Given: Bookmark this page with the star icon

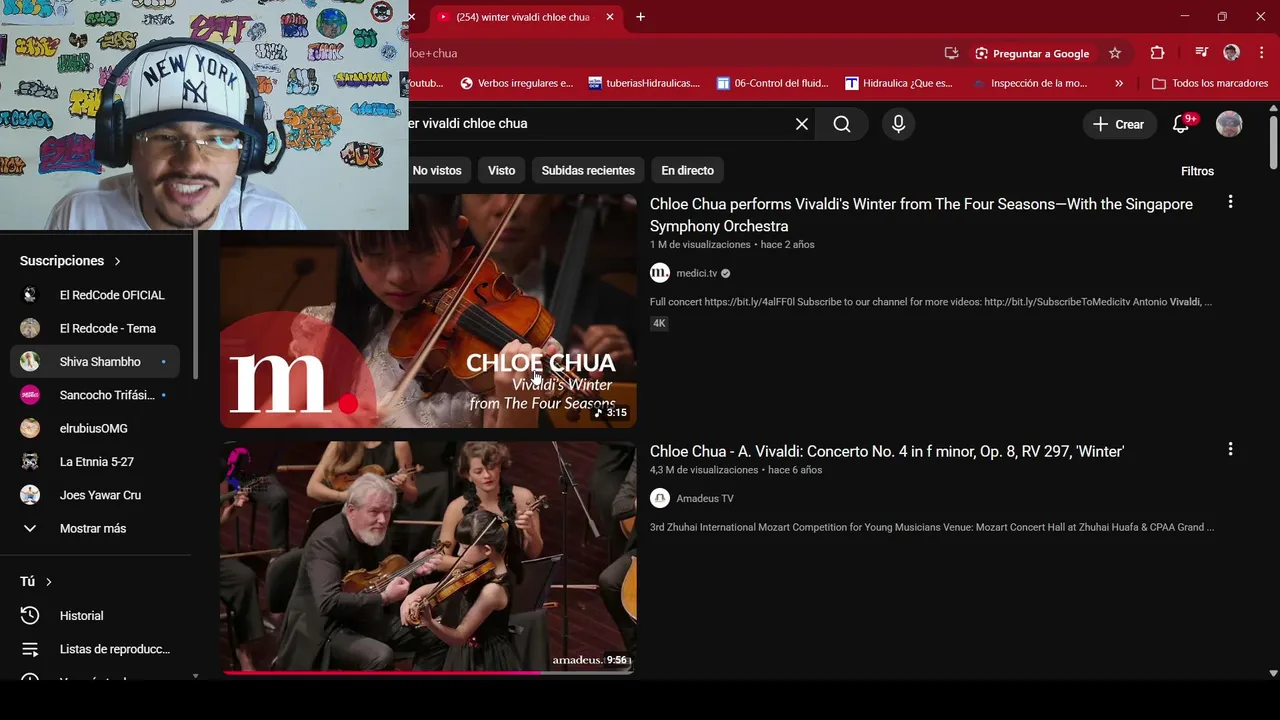Looking at the screenshot, I should click(1115, 53).
